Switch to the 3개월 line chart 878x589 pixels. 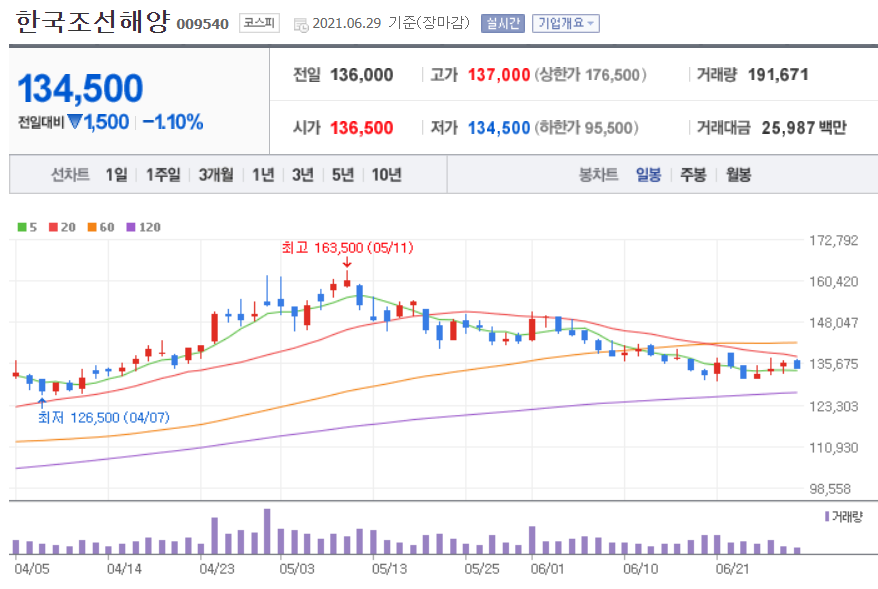click(216, 175)
